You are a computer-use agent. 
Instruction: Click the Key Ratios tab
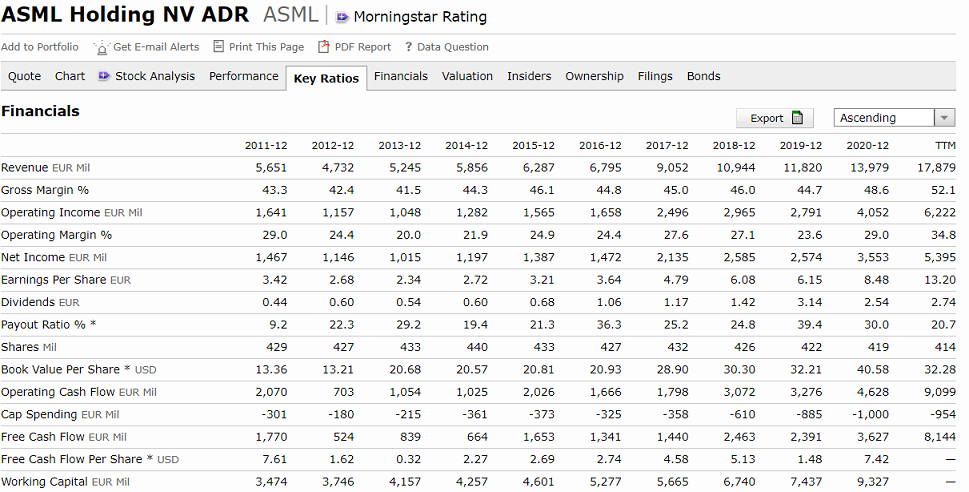326,79
